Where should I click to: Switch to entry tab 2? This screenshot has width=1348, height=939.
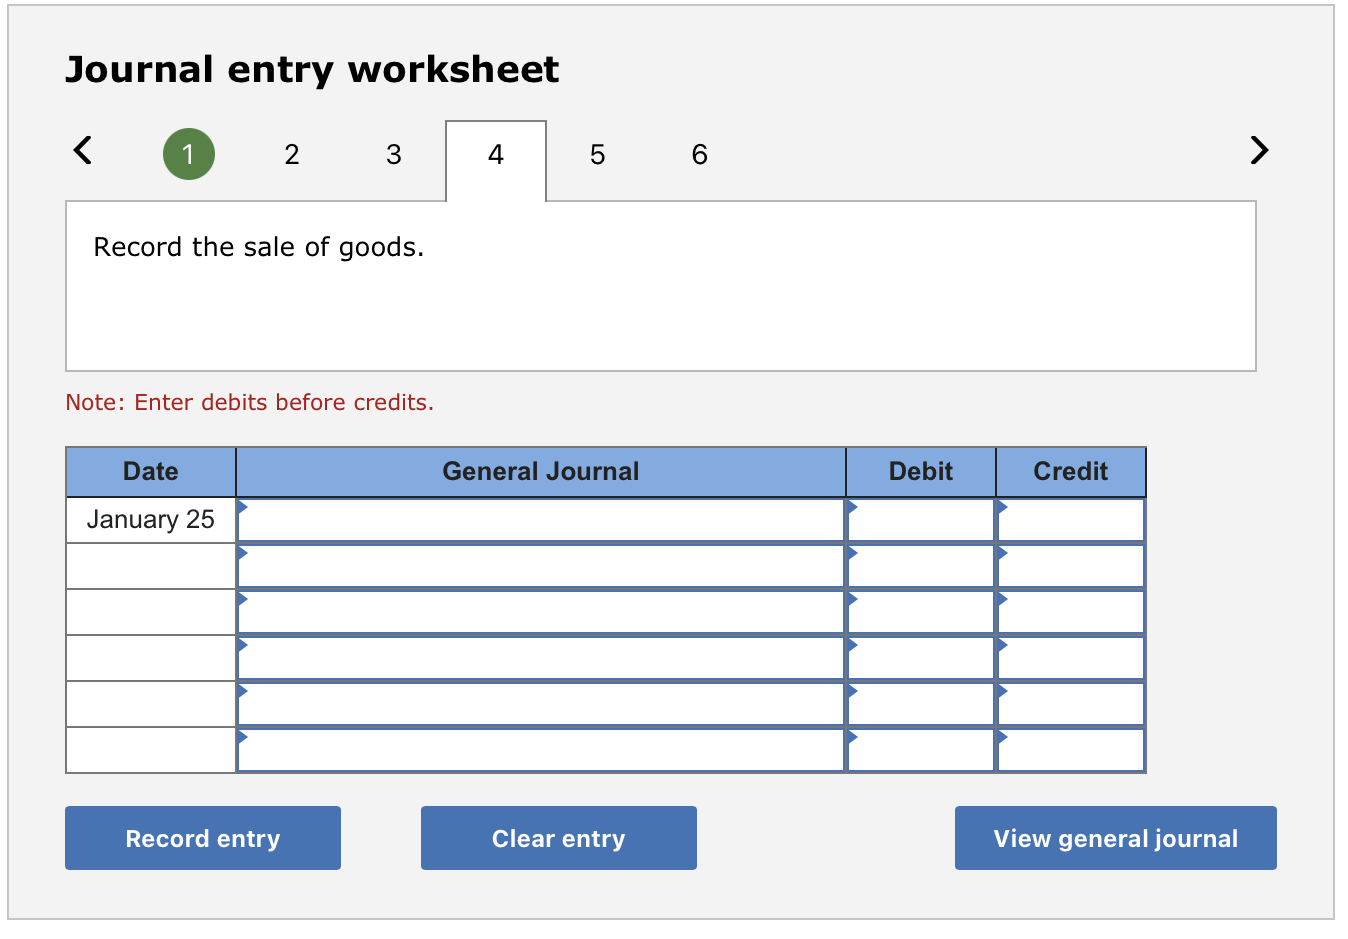291,154
